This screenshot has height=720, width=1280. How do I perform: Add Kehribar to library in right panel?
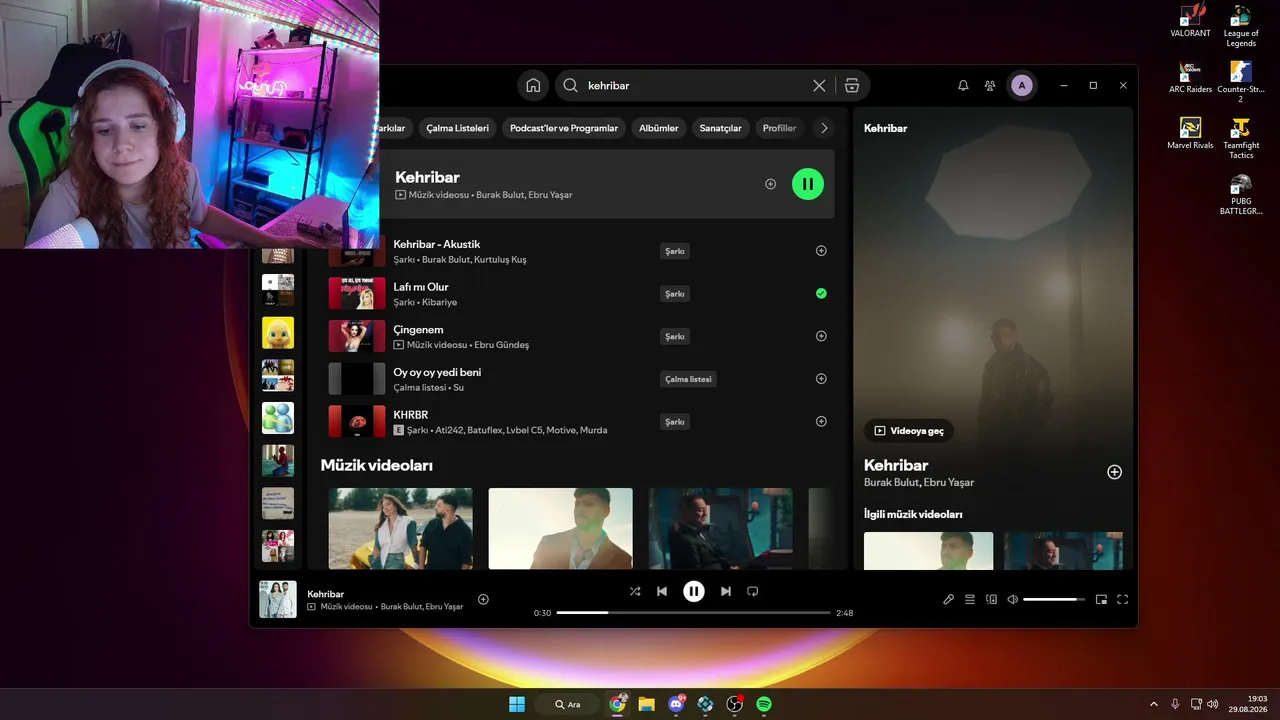tap(1115, 472)
